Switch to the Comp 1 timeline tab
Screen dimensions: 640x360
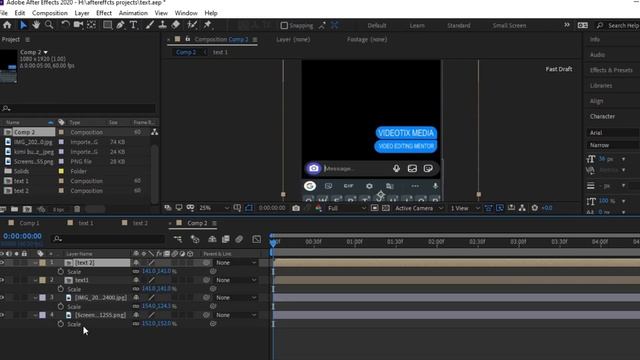tap(29, 223)
